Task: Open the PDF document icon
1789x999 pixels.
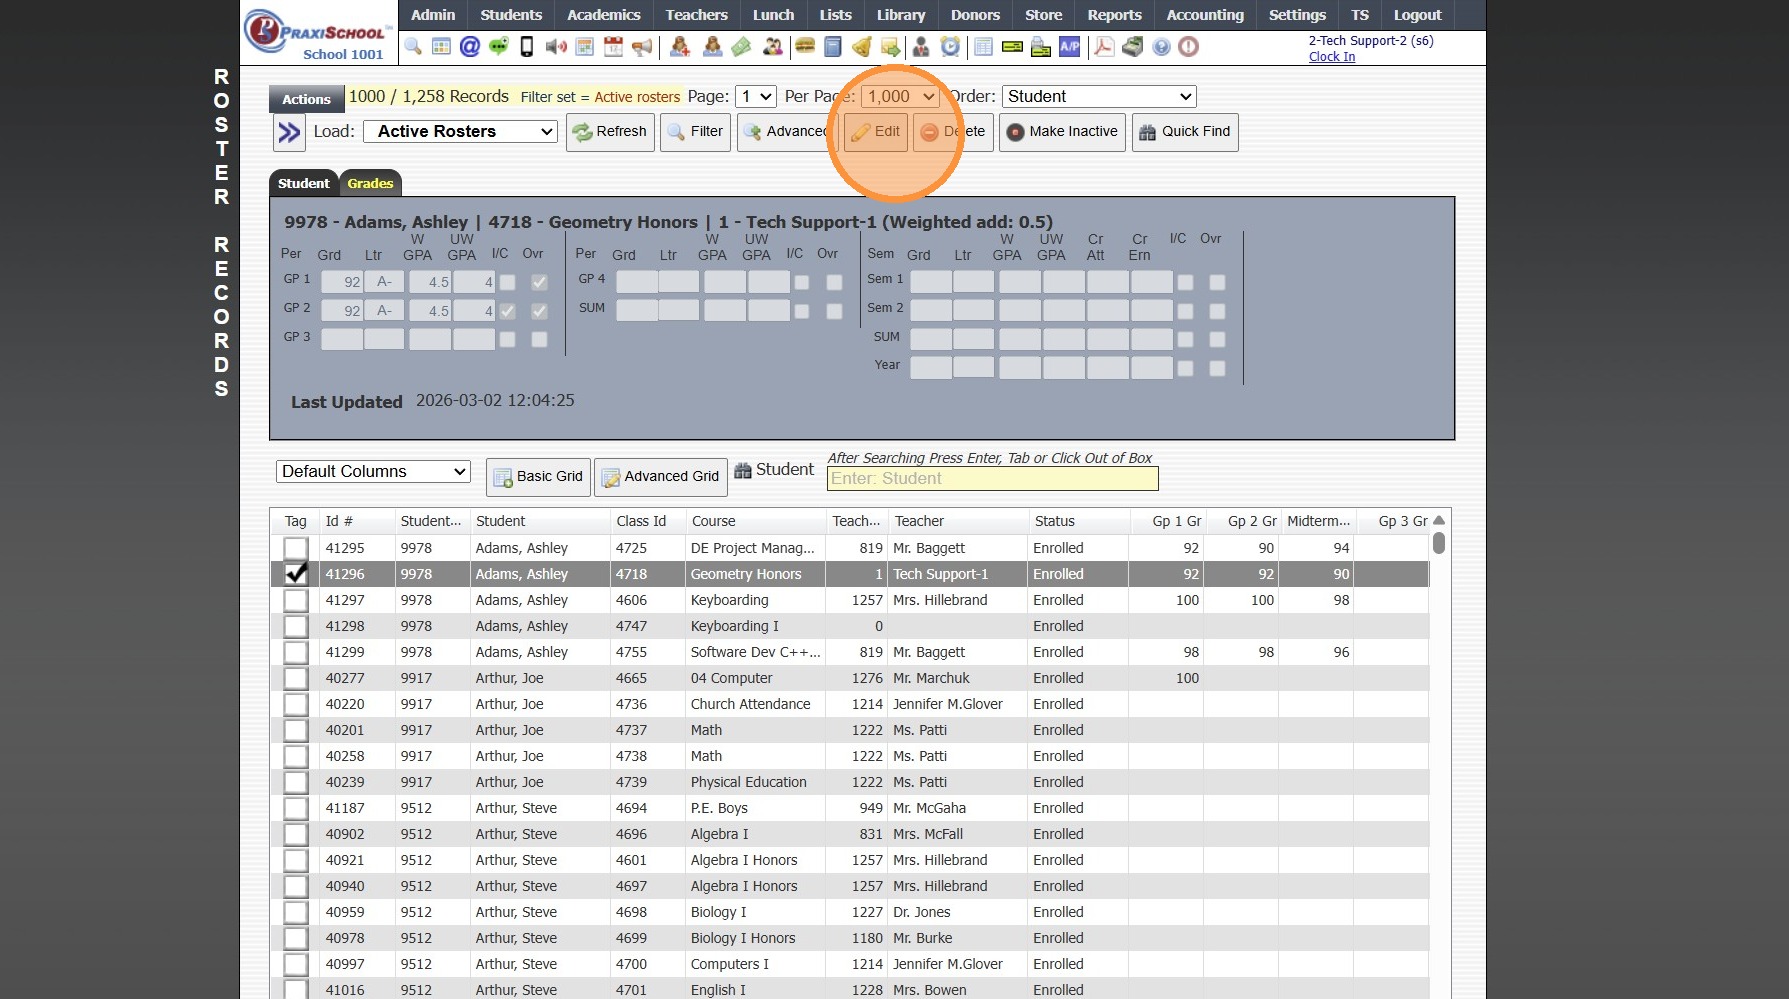Action: click(1104, 47)
